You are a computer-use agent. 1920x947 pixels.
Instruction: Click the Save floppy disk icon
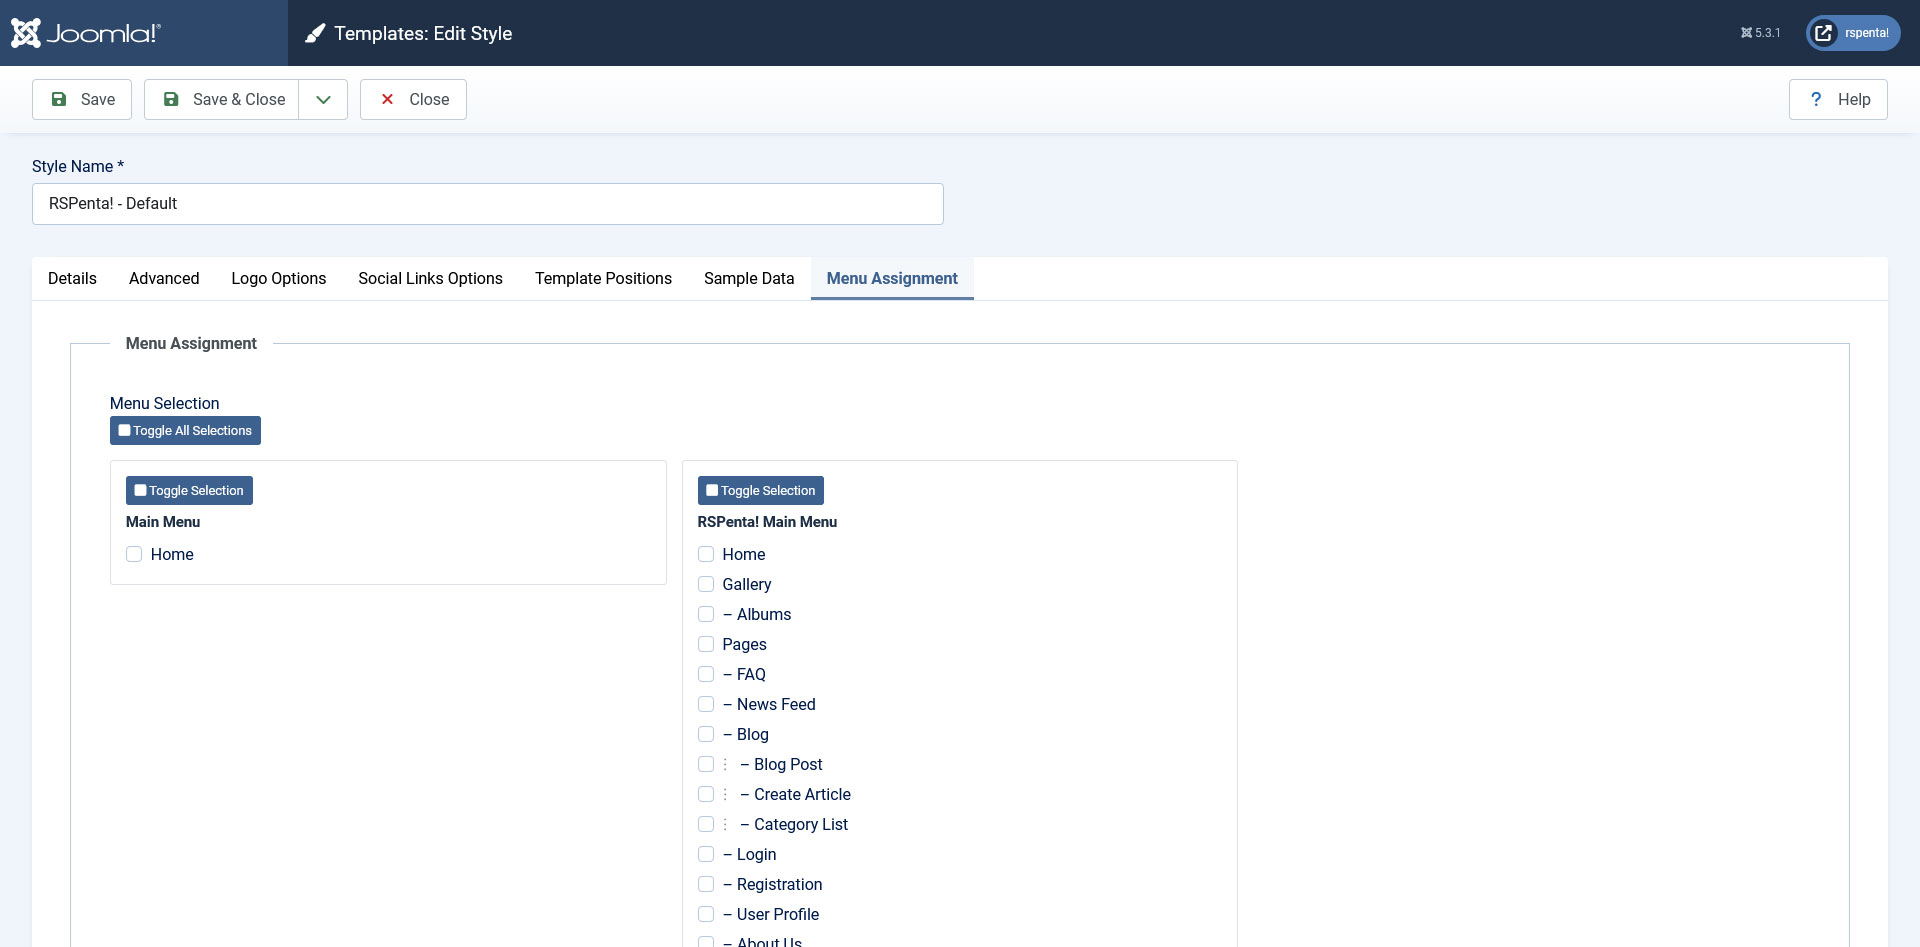point(59,99)
